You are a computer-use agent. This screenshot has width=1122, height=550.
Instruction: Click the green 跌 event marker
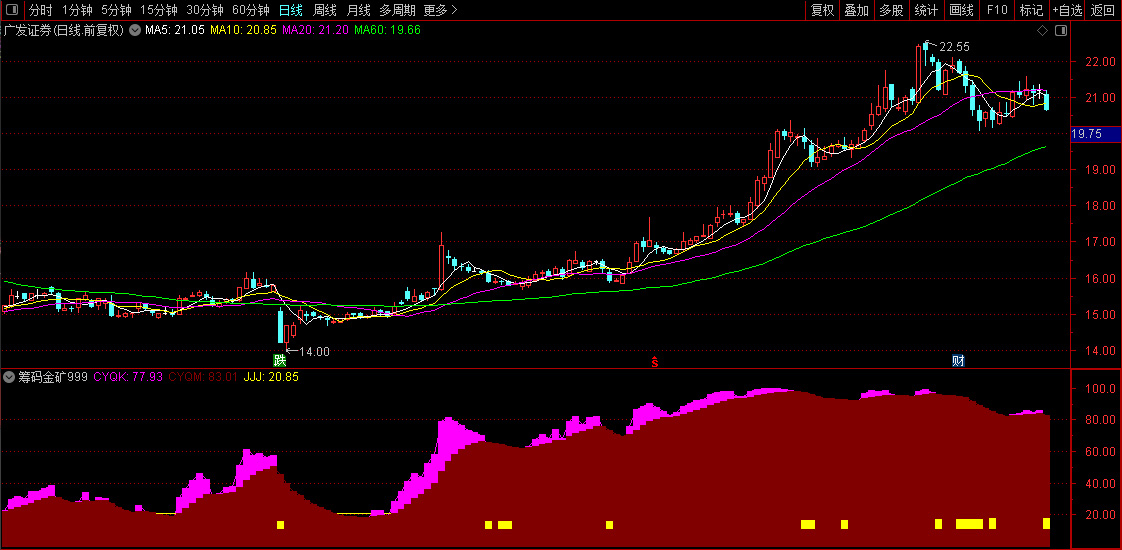click(278, 360)
